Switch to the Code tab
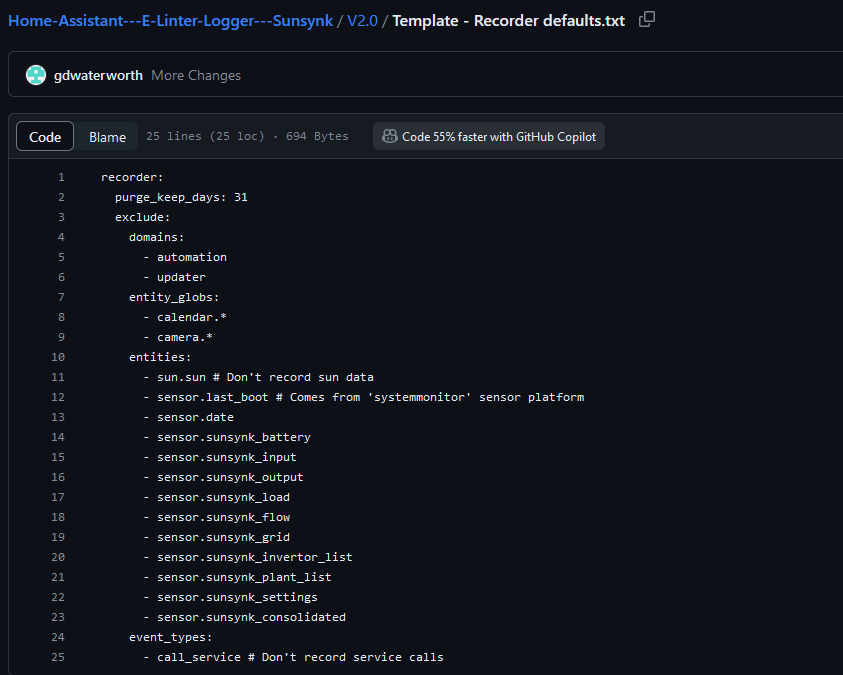Viewport: 843px width, 675px height. coord(45,137)
